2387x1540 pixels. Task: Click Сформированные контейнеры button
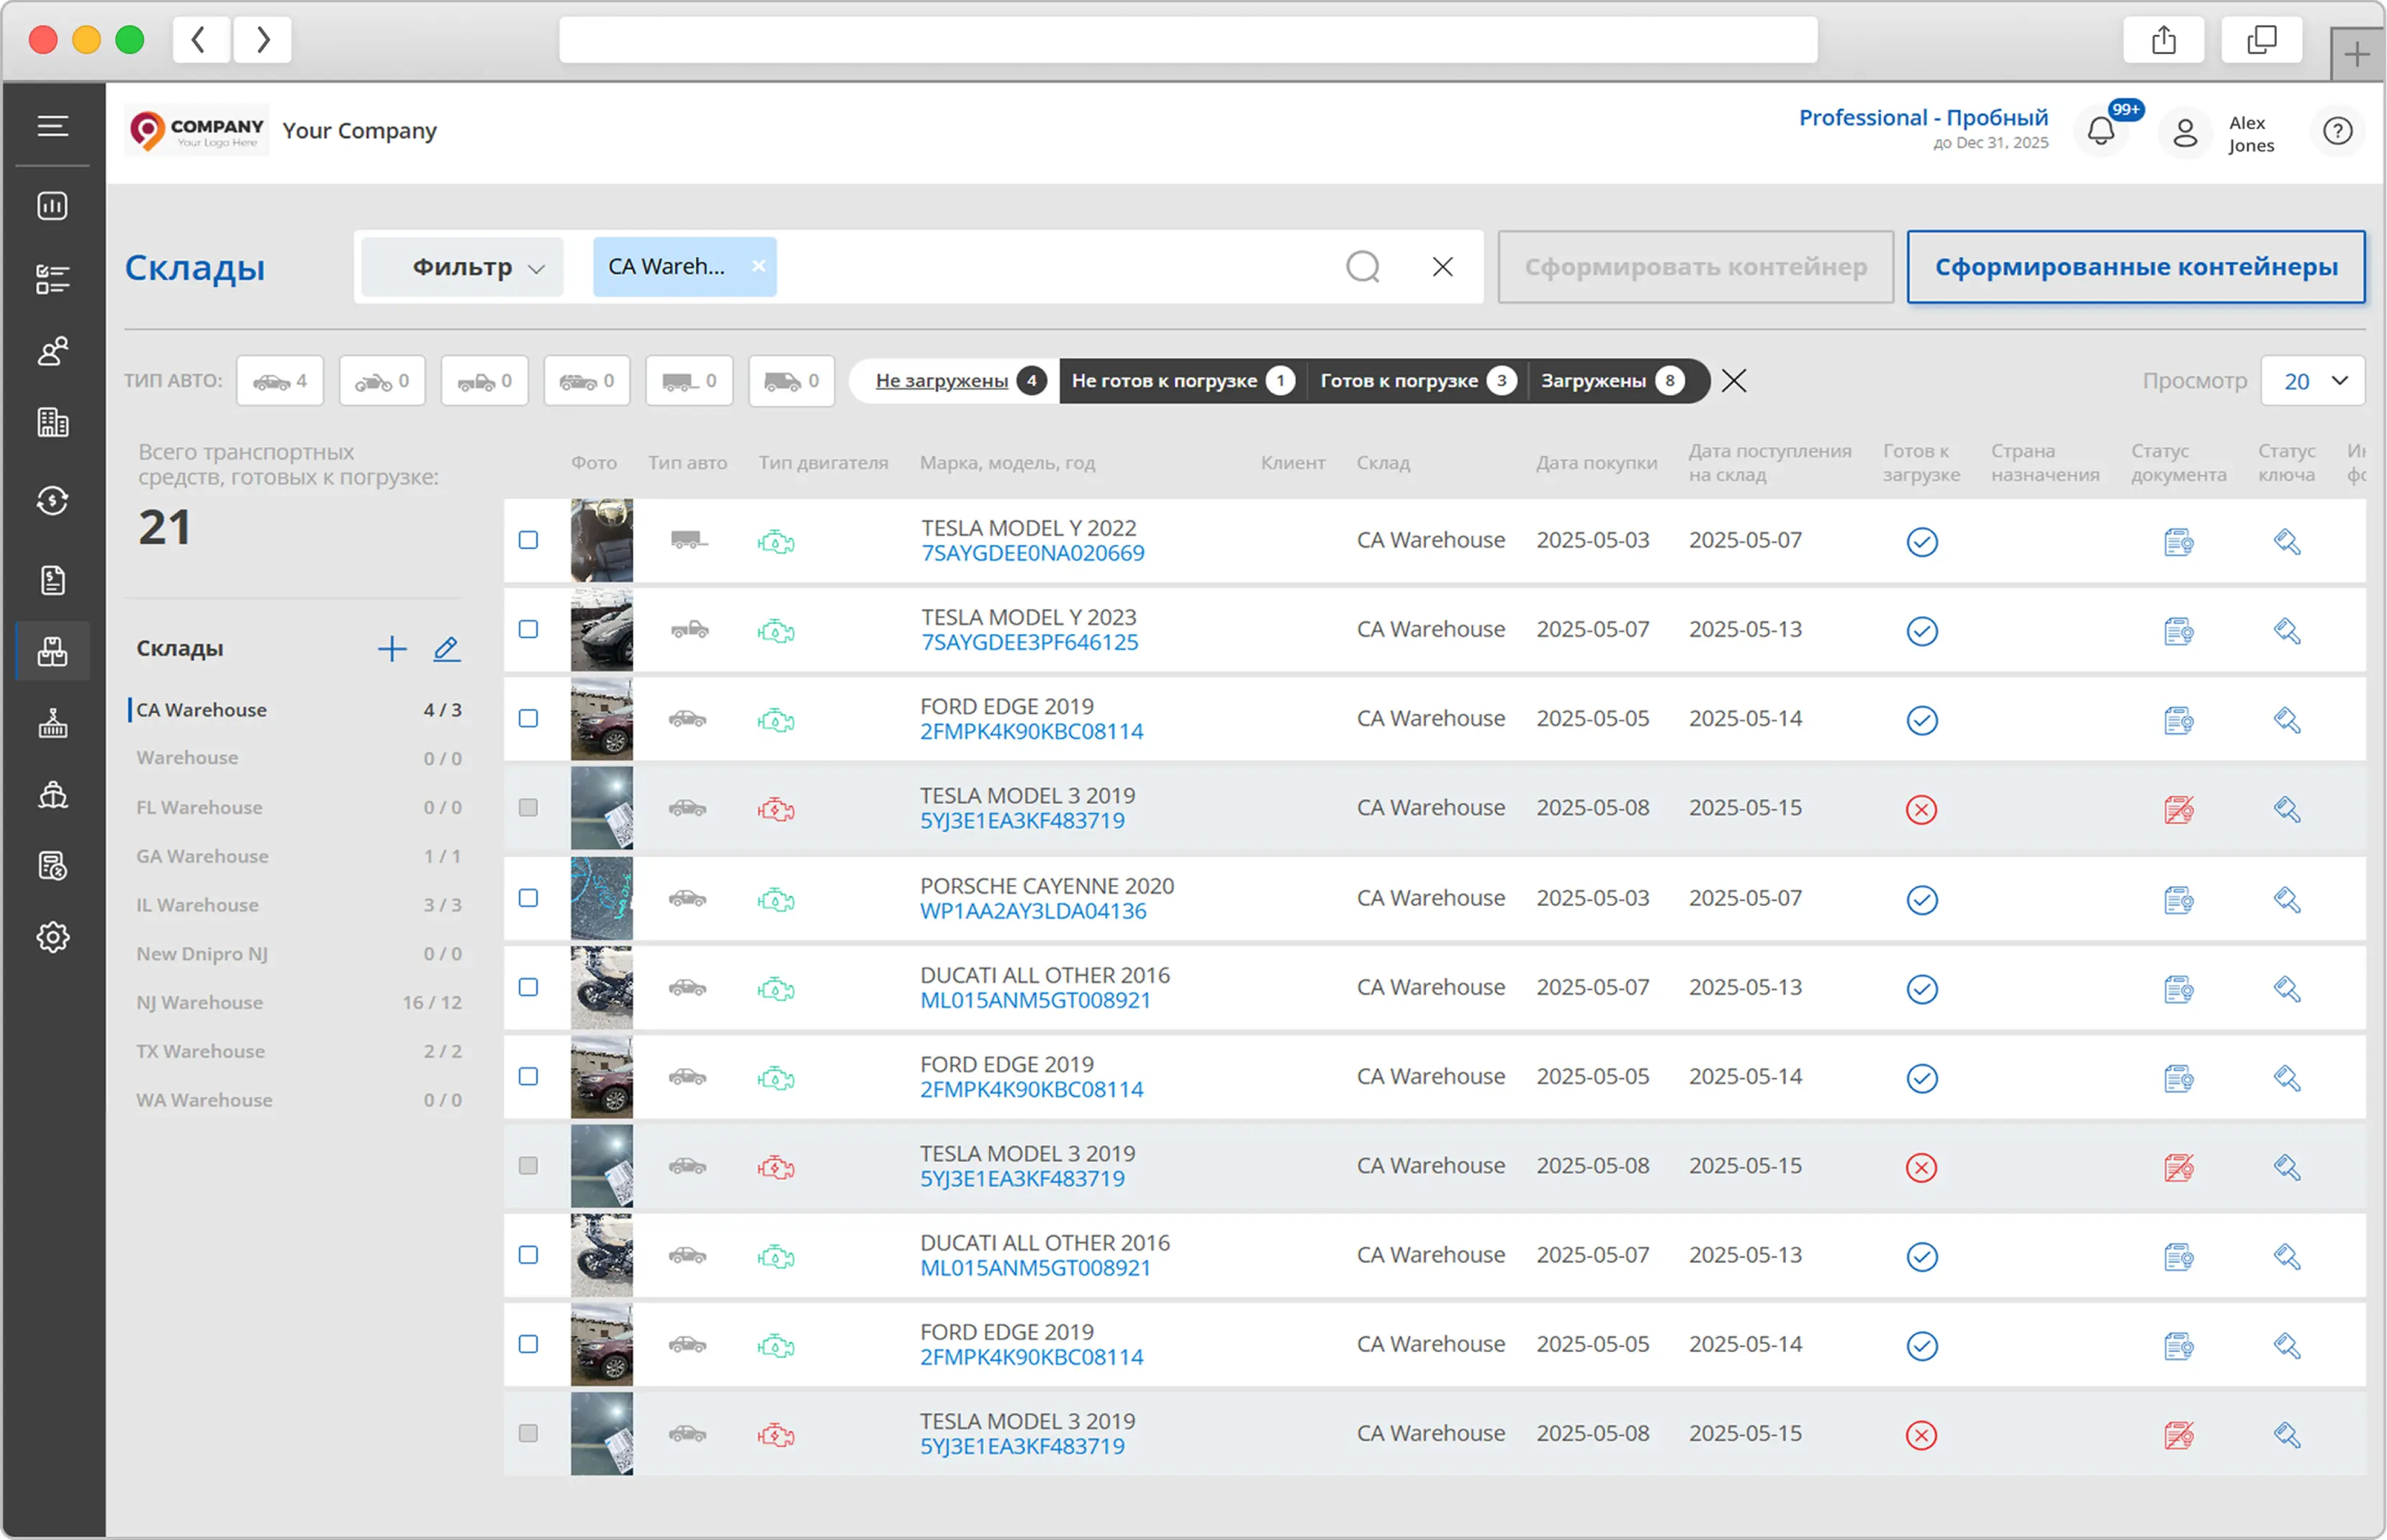(2136, 267)
